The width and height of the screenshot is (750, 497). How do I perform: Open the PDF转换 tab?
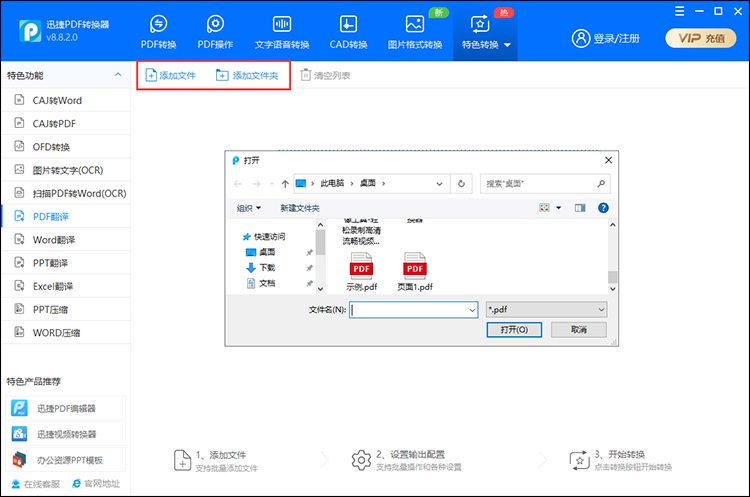tap(158, 32)
